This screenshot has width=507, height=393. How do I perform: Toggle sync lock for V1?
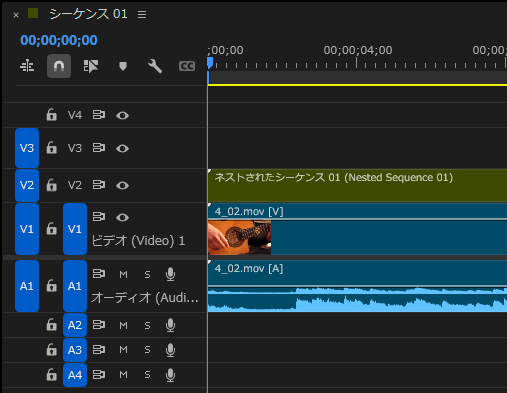(x=99, y=217)
